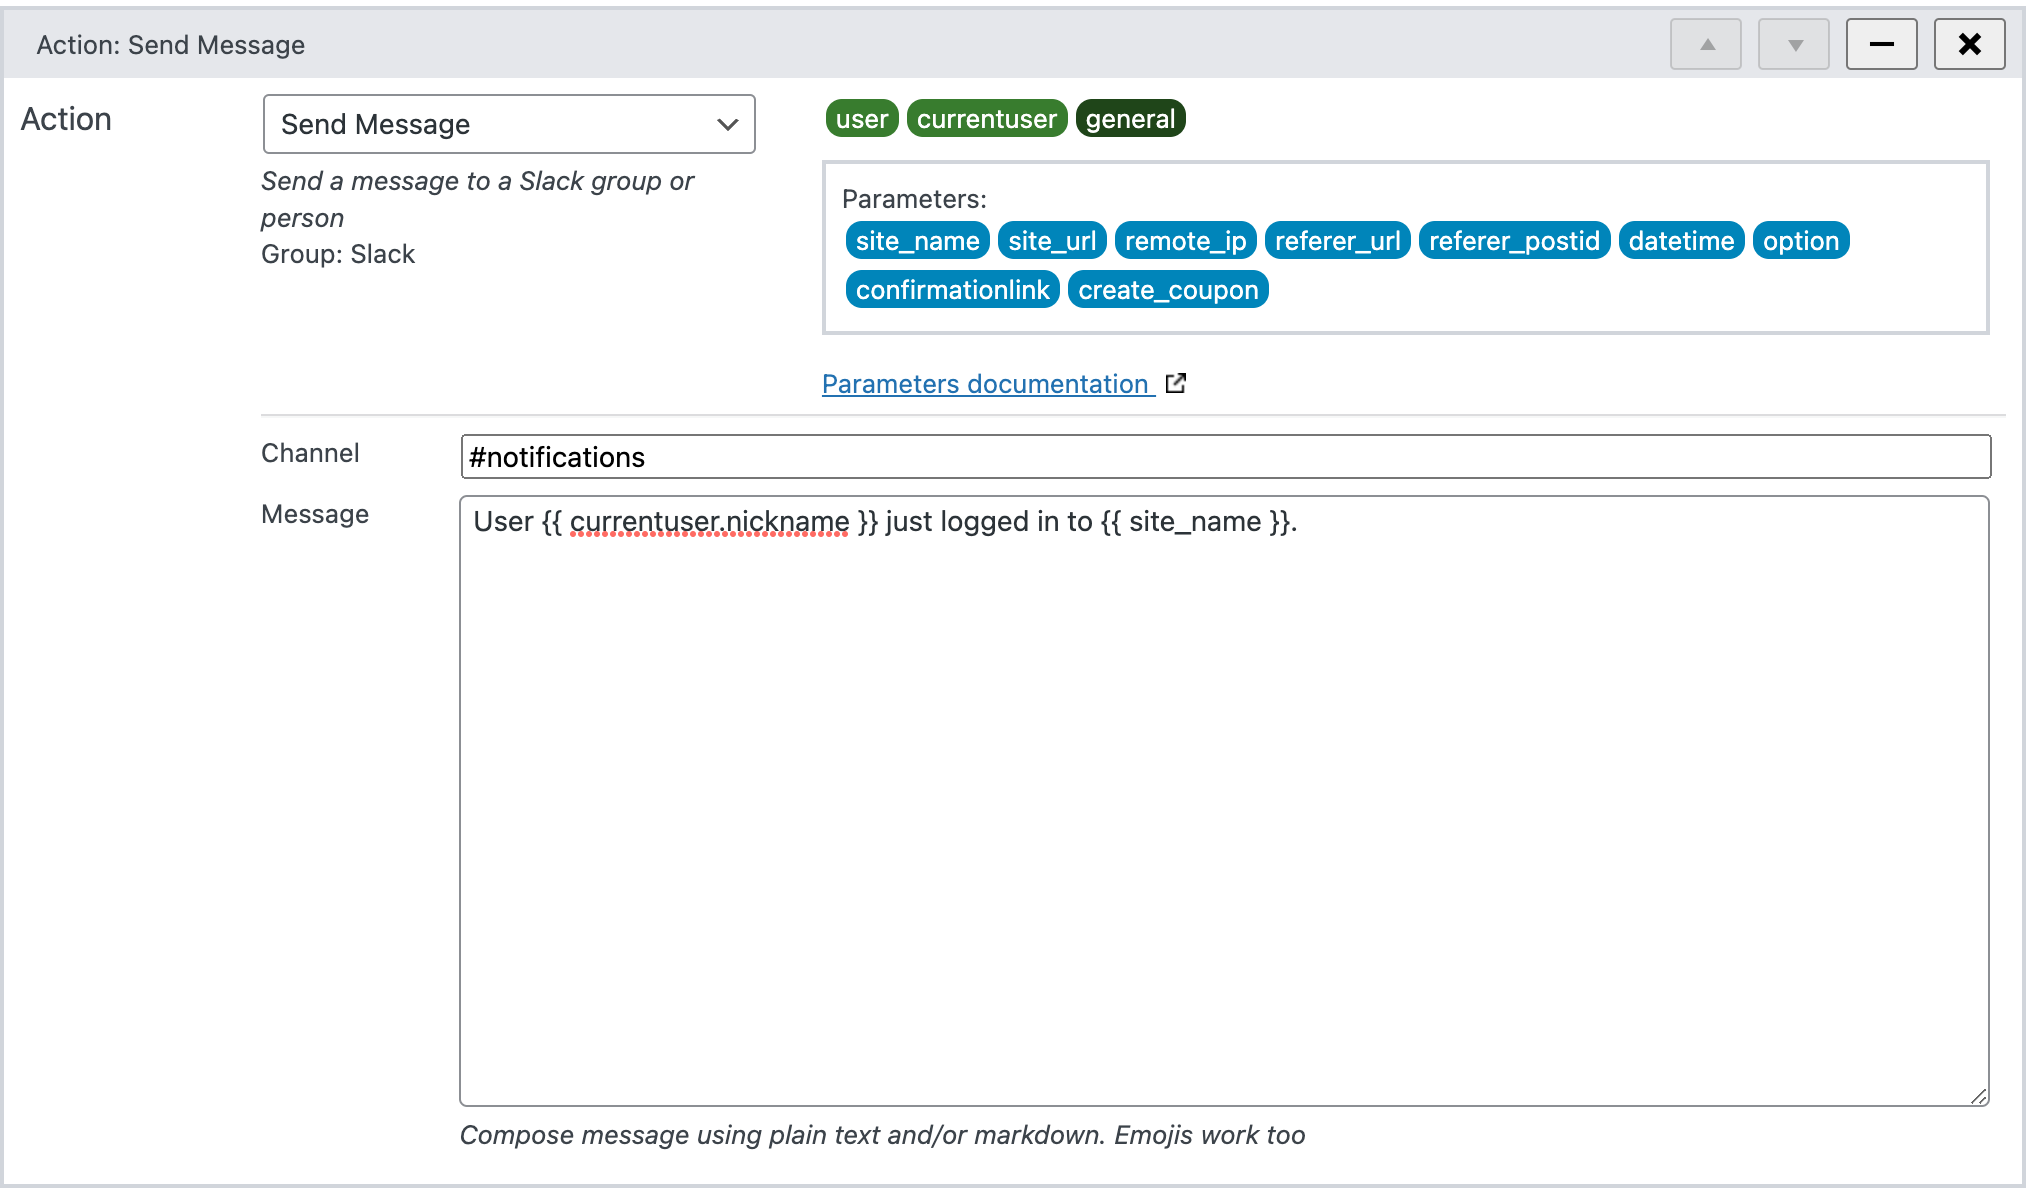Insert the site_url parameter tag
Screen dimensions: 2028x1190
1051,240
